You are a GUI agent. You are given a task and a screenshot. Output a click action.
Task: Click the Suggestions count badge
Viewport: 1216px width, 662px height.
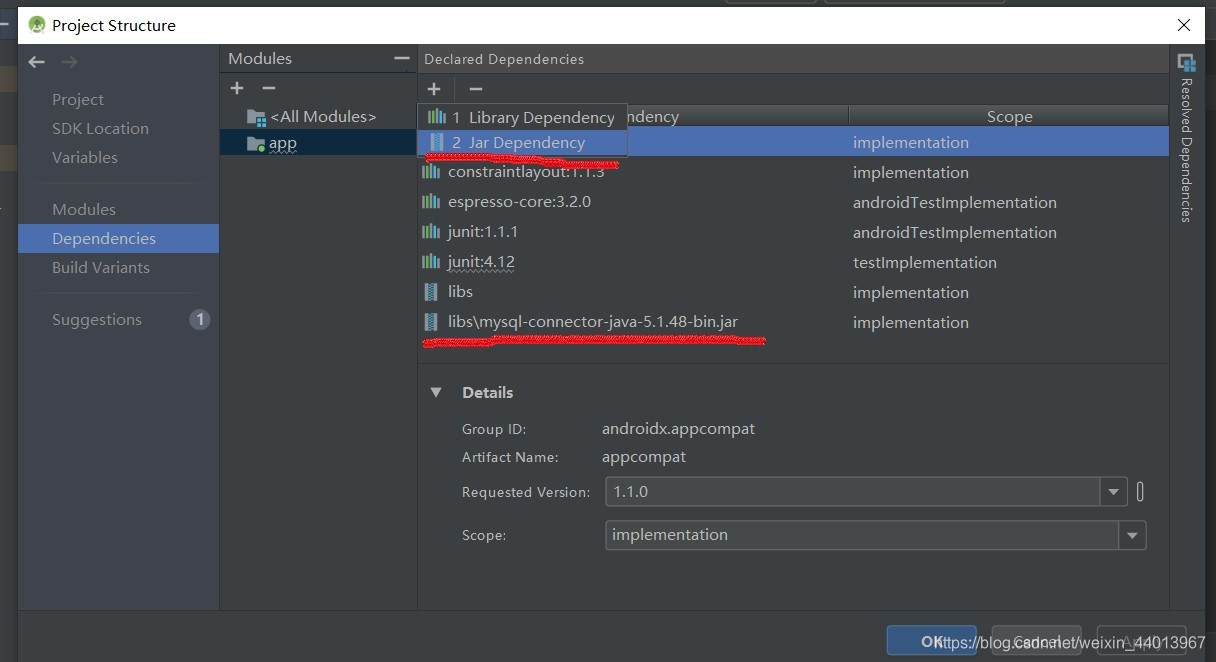point(200,320)
